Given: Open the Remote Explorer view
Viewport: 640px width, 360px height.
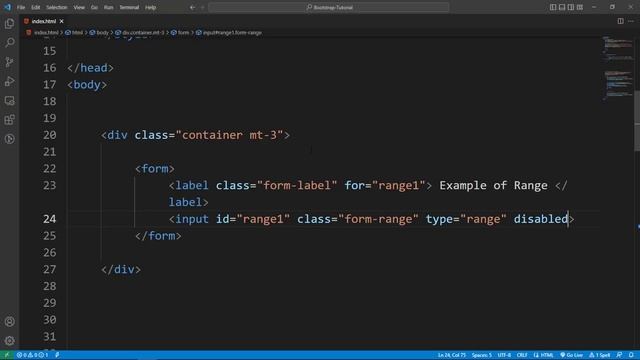Looking at the screenshot, I should click(9, 100).
